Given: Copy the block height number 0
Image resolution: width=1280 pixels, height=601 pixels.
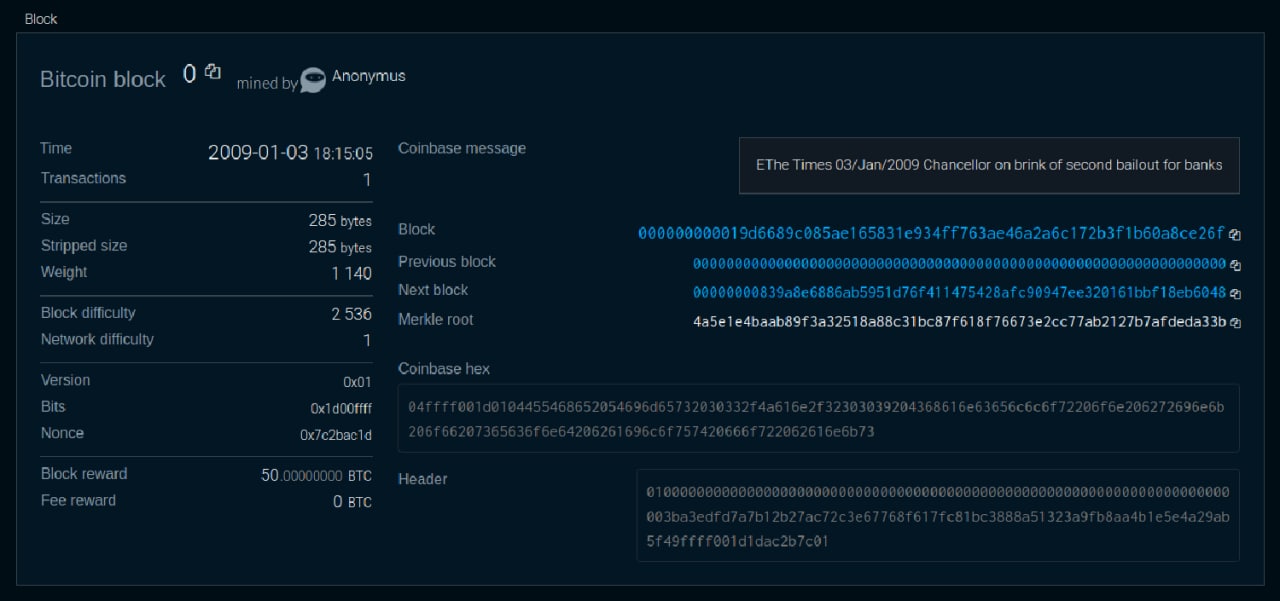Looking at the screenshot, I should 213,72.
